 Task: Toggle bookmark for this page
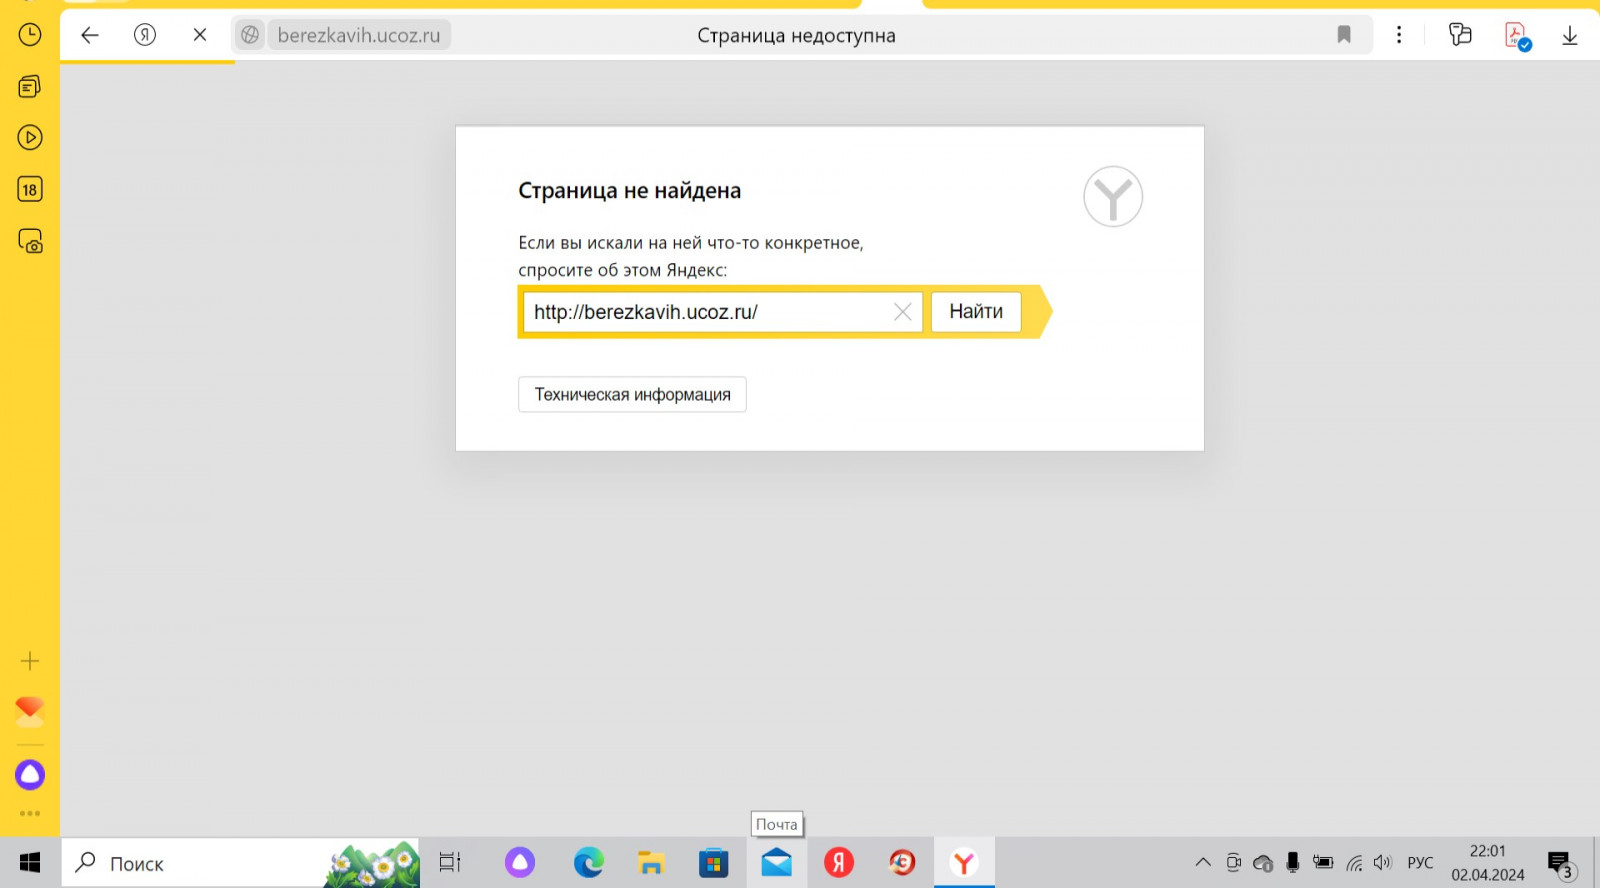(x=1344, y=36)
